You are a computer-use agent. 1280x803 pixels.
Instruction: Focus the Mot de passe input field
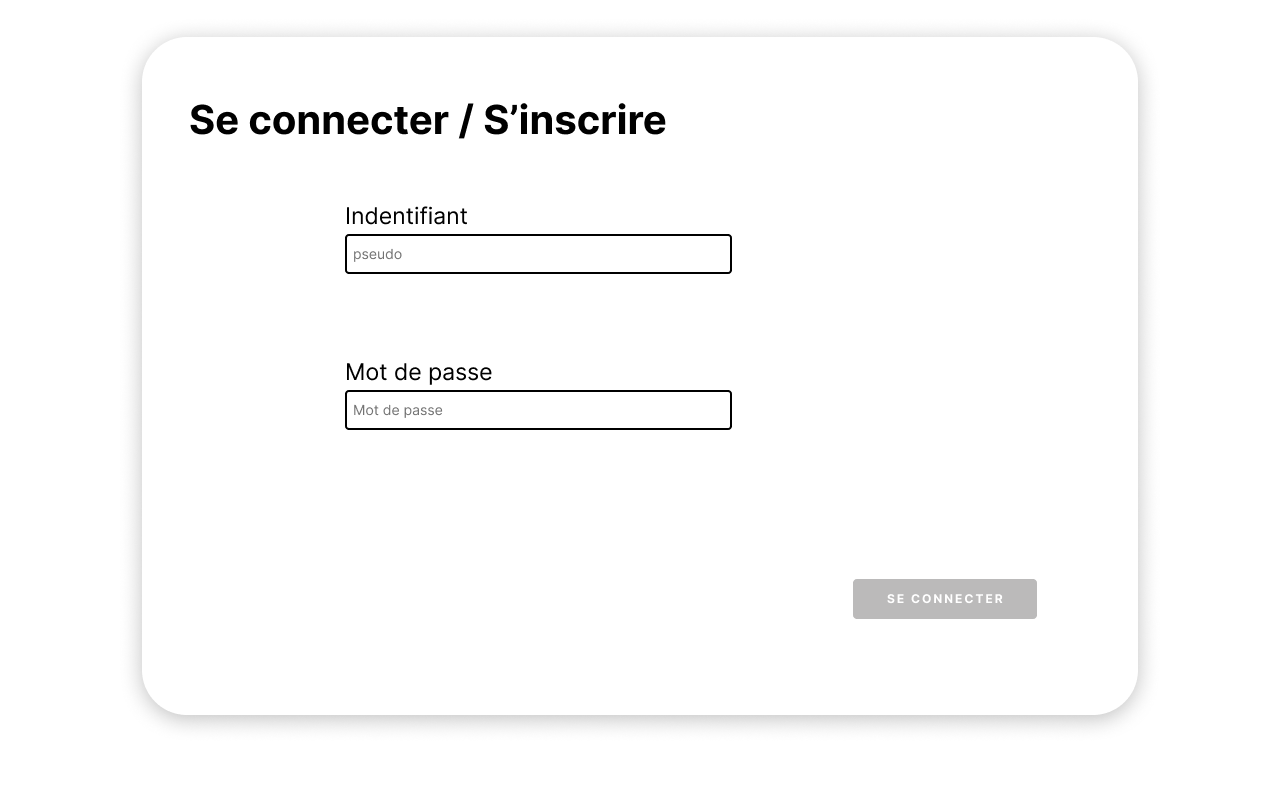538,410
